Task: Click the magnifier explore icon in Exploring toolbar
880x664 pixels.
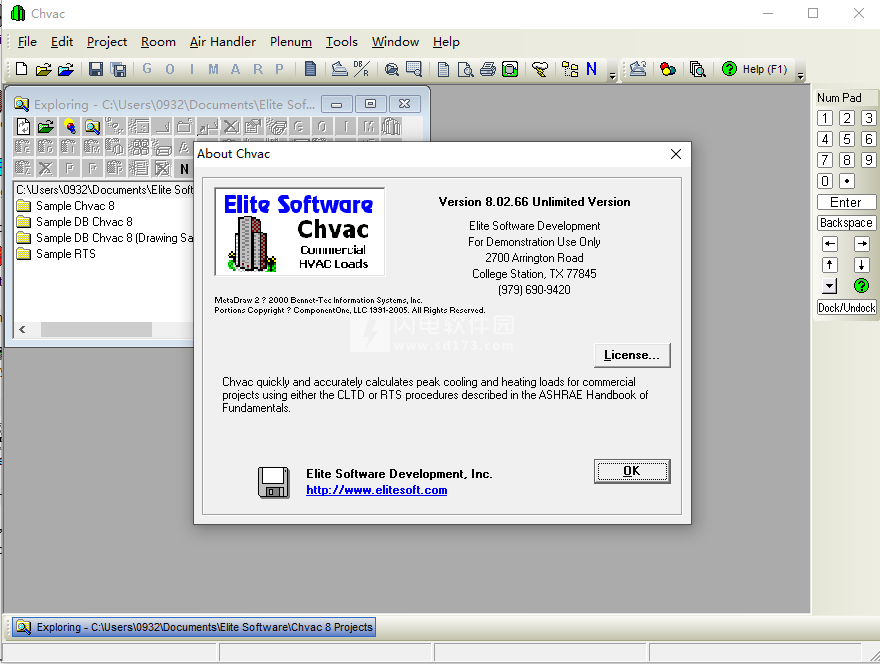Action: pos(92,126)
